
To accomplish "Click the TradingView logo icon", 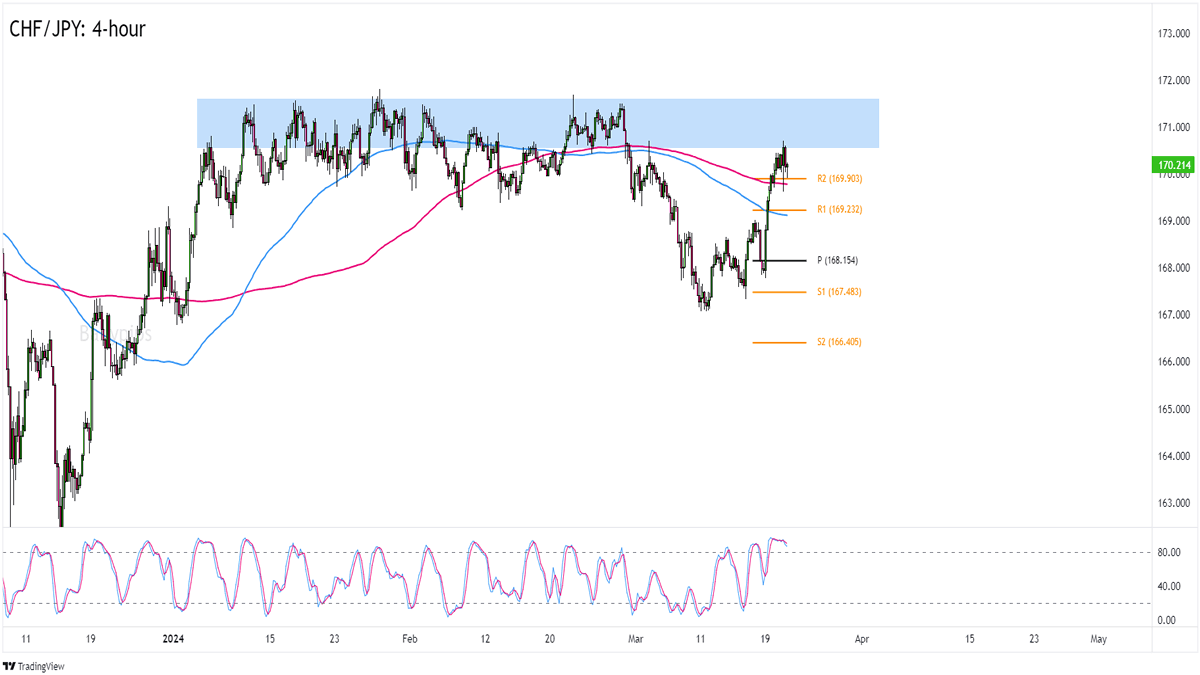I will click(x=11, y=665).
